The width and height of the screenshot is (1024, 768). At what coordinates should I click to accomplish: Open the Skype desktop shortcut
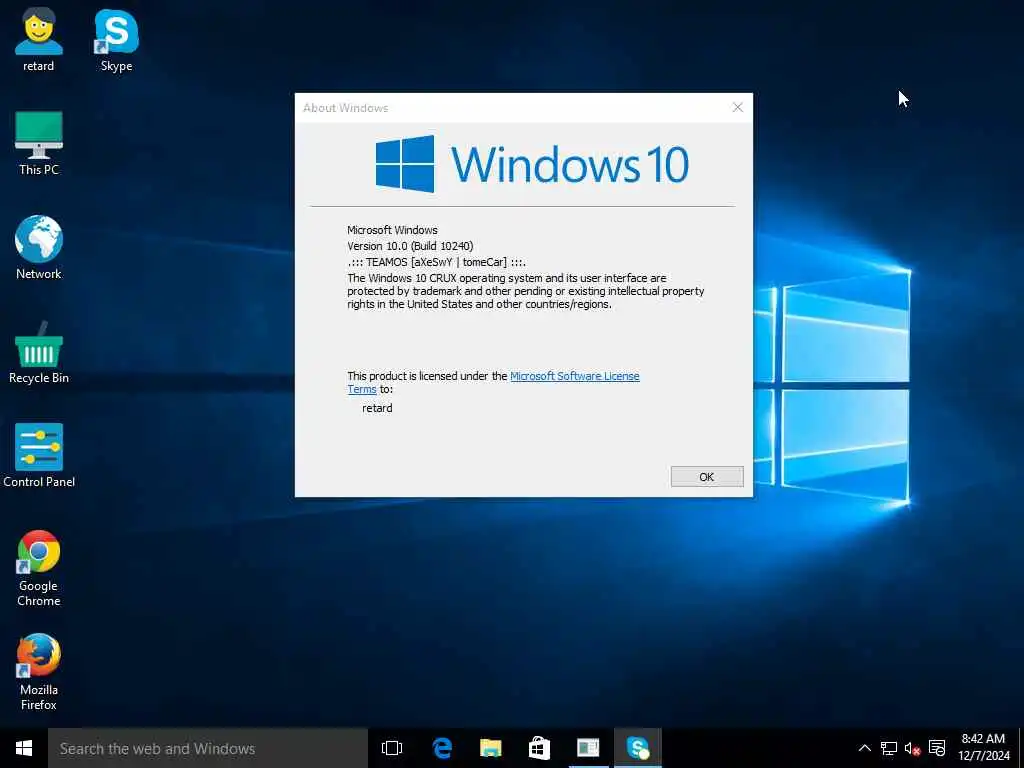click(116, 40)
